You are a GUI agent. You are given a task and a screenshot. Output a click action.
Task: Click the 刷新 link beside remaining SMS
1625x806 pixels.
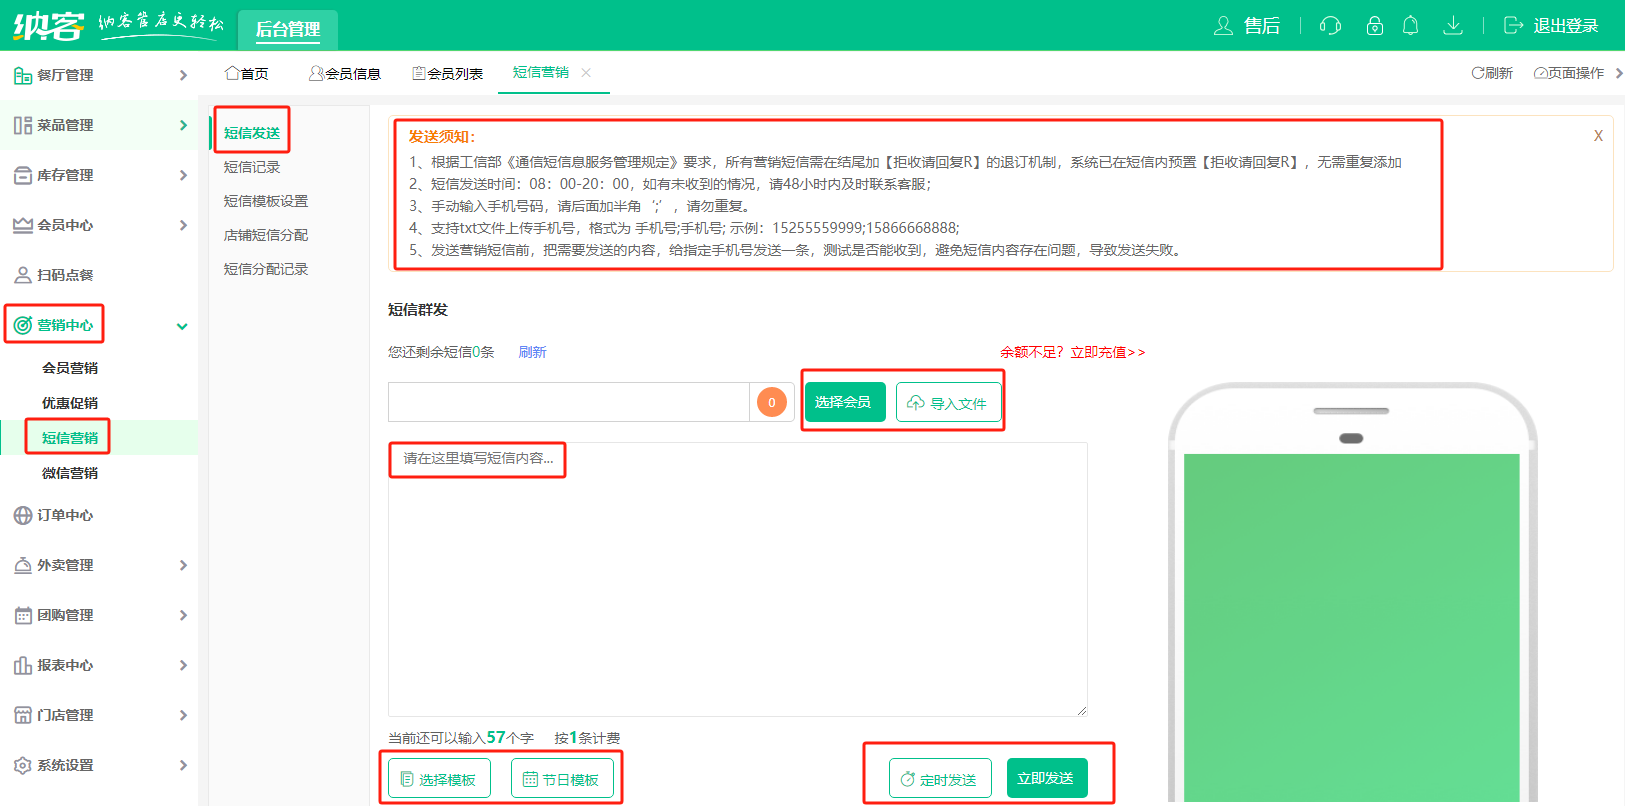pyautogui.click(x=532, y=352)
